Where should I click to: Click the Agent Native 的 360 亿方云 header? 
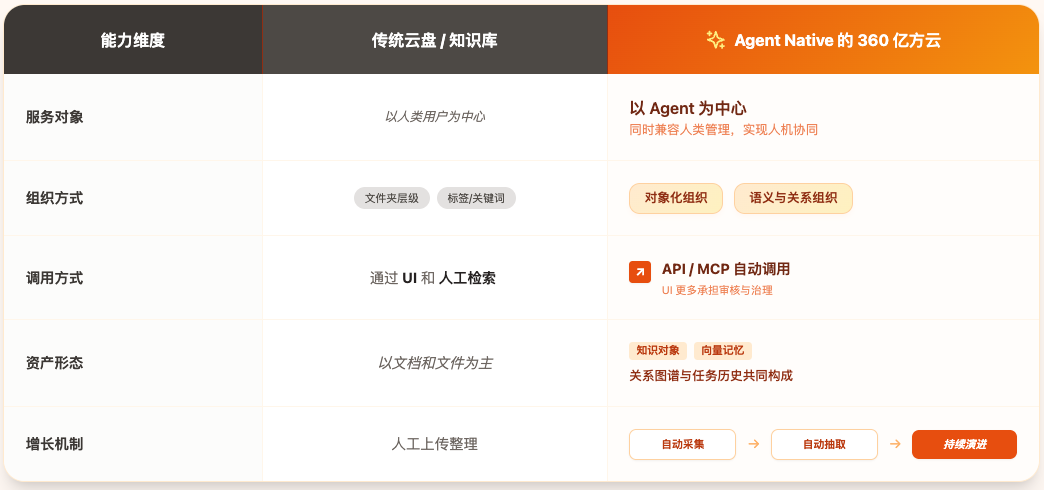pyautogui.click(x=837, y=40)
